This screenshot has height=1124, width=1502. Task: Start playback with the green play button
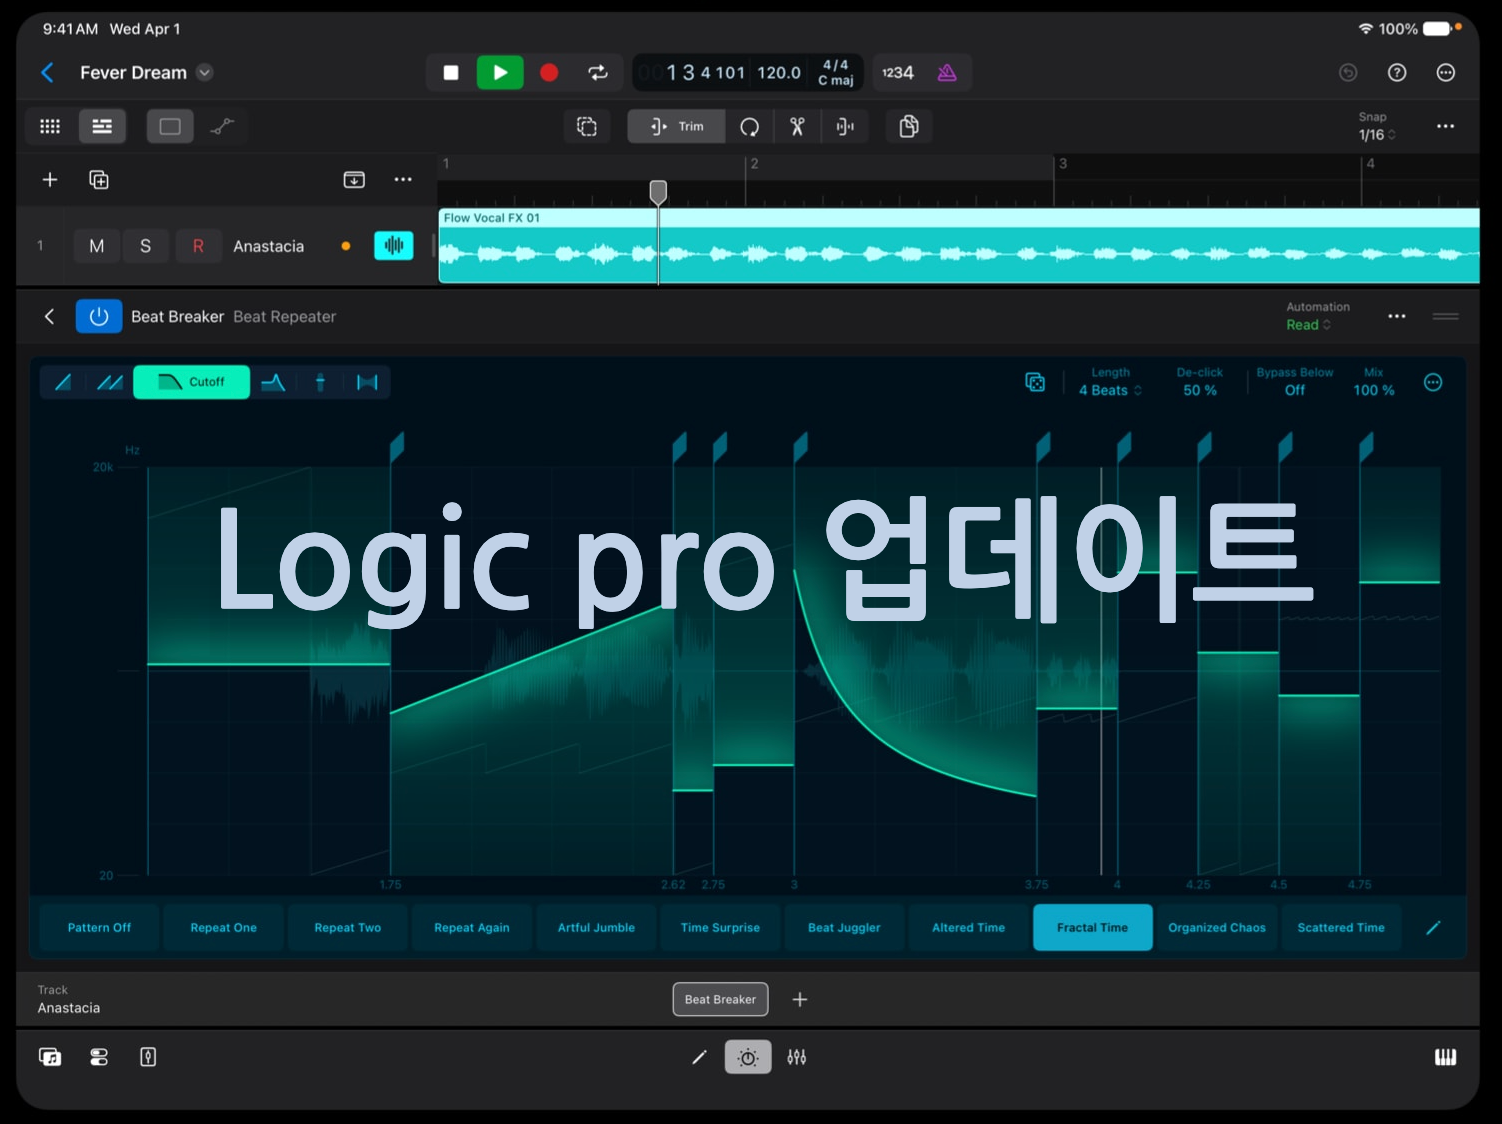(x=500, y=72)
